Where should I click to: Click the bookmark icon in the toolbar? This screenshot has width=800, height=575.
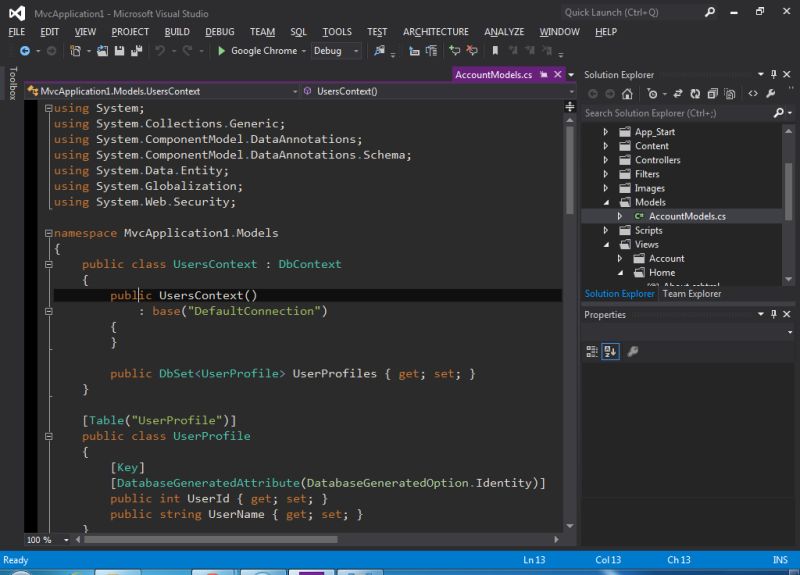[495, 50]
